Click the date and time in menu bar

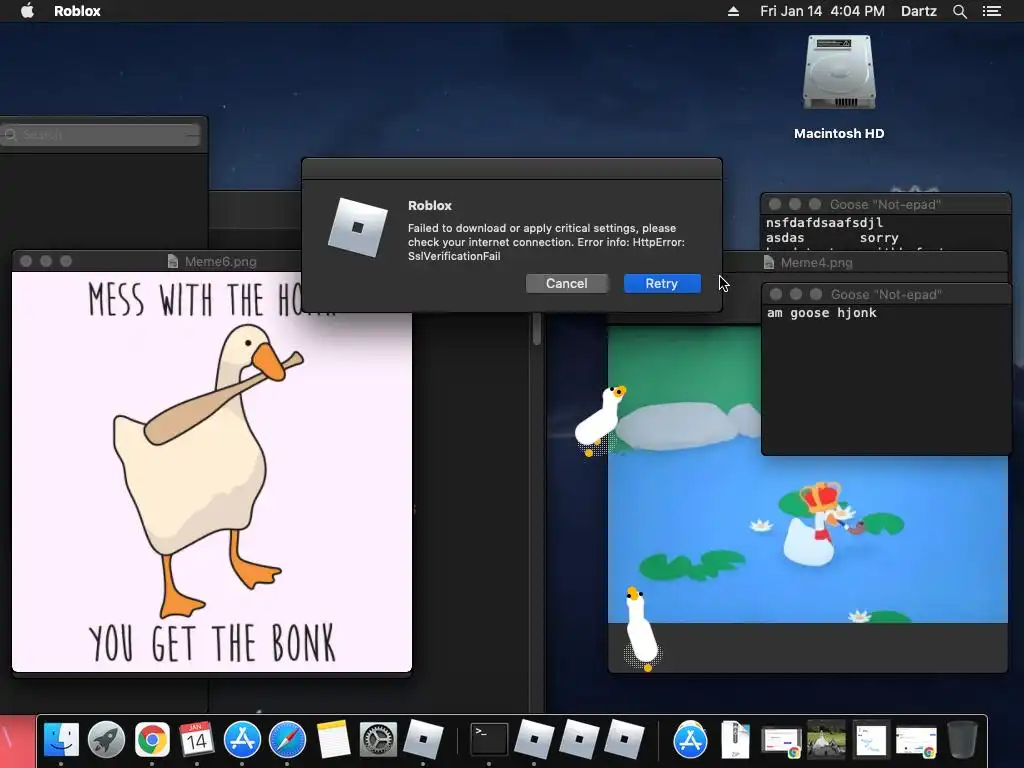click(x=822, y=11)
